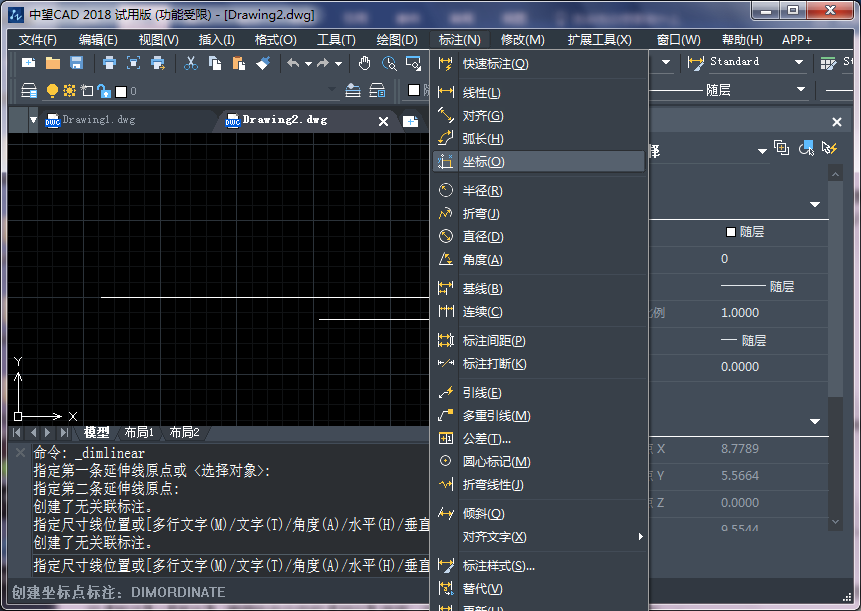Open the Layer Properties Manager icon
The image size is (861, 611).
(x=27, y=89)
